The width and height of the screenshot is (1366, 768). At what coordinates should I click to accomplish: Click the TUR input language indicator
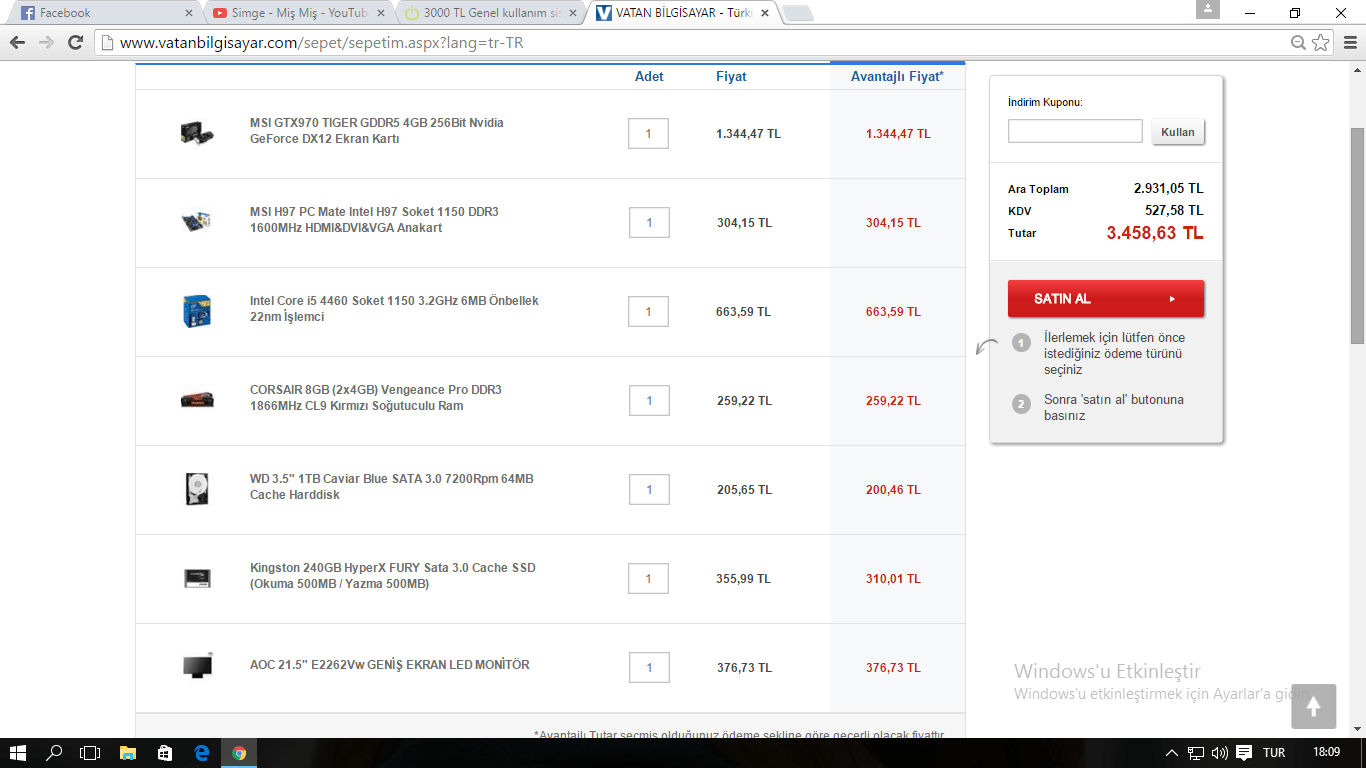(x=1274, y=753)
